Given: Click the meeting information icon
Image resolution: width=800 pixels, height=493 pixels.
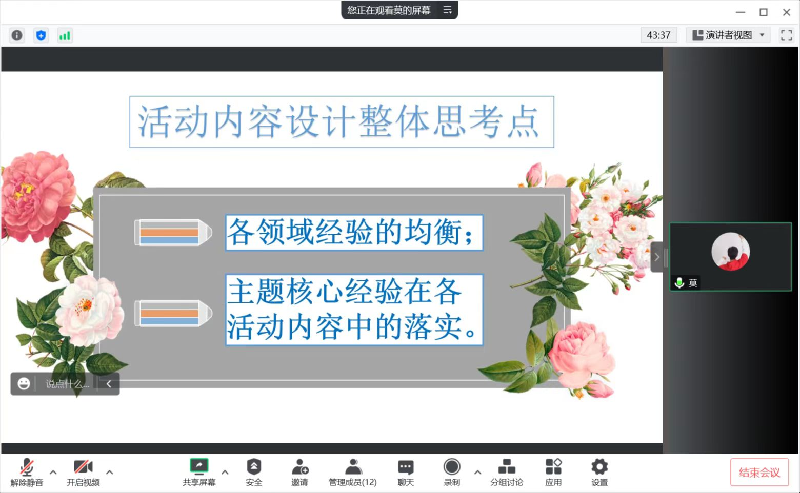Looking at the screenshot, I should 17,35.
